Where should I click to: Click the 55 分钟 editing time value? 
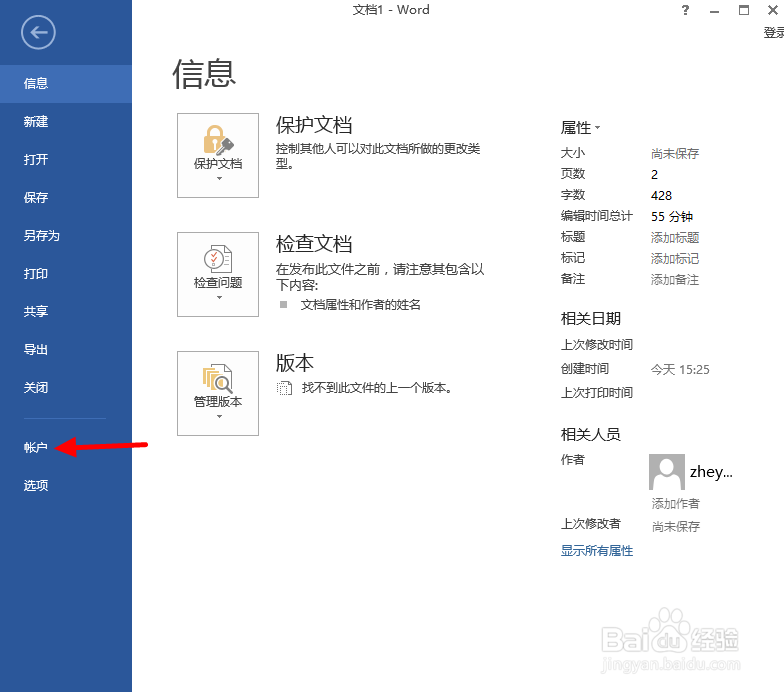(x=672, y=216)
